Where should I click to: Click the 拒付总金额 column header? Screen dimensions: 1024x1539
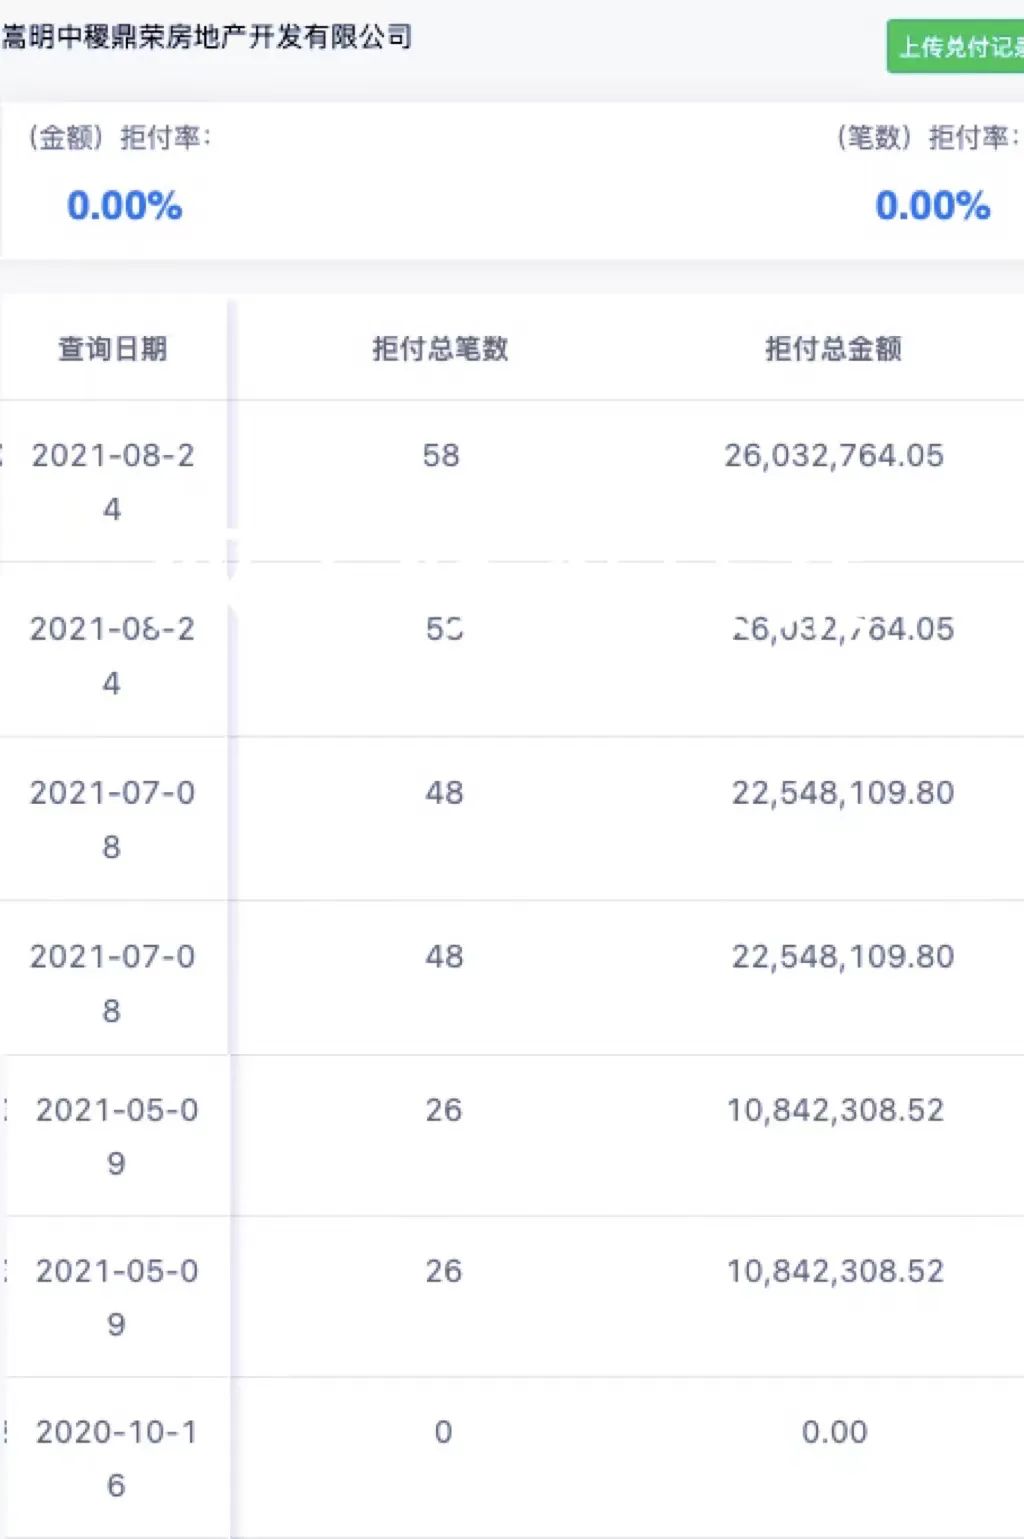[833, 349]
